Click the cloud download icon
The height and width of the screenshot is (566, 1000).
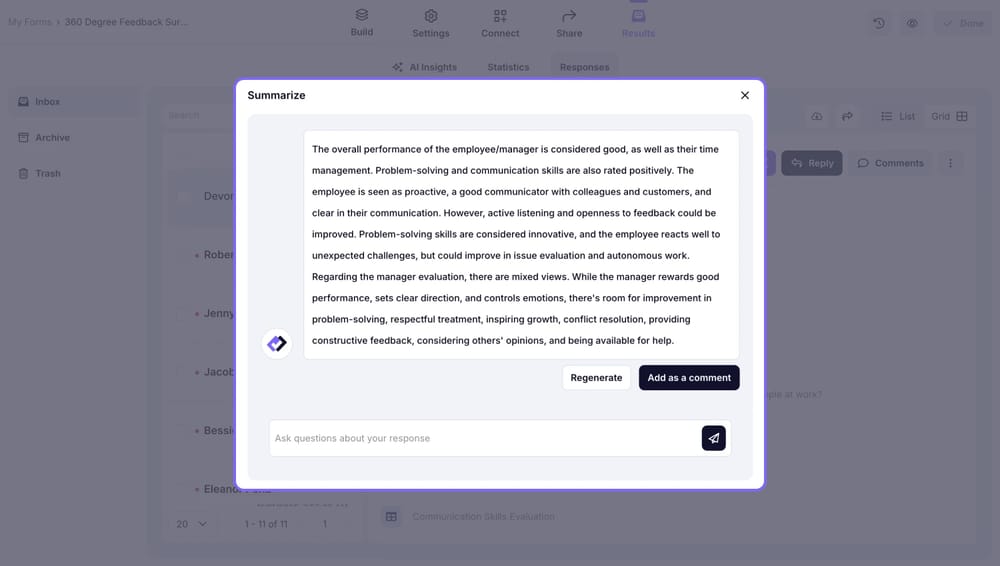(x=817, y=117)
